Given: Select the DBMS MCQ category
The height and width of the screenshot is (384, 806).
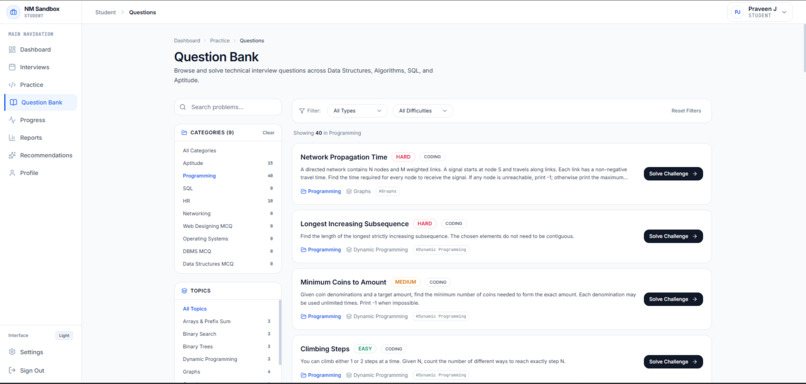Looking at the screenshot, I should (228, 251).
